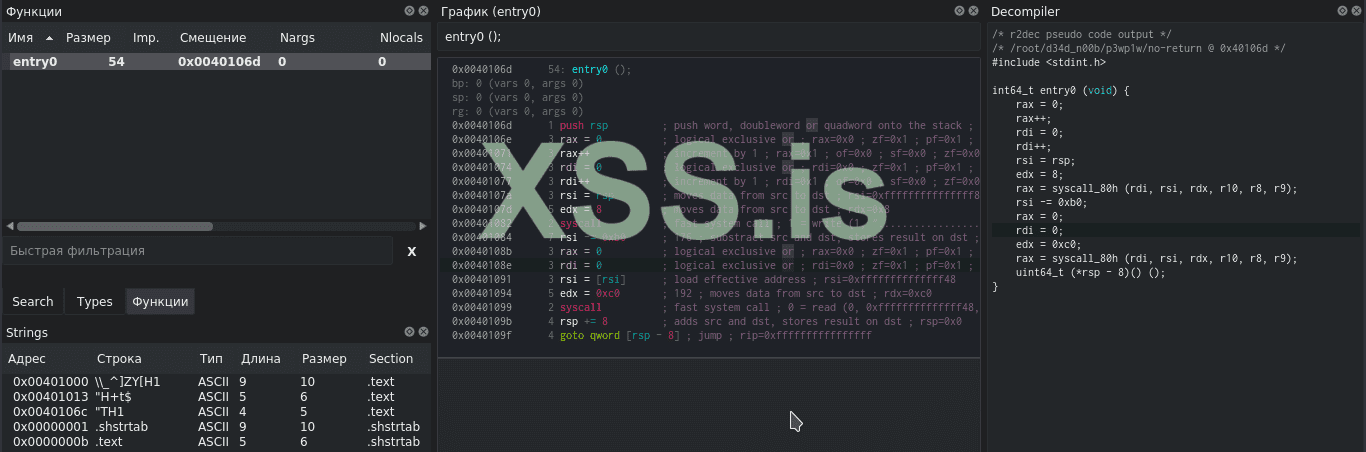Select the Функции tab at bottom
The width and height of the screenshot is (1366, 452).
click(160, 301)
